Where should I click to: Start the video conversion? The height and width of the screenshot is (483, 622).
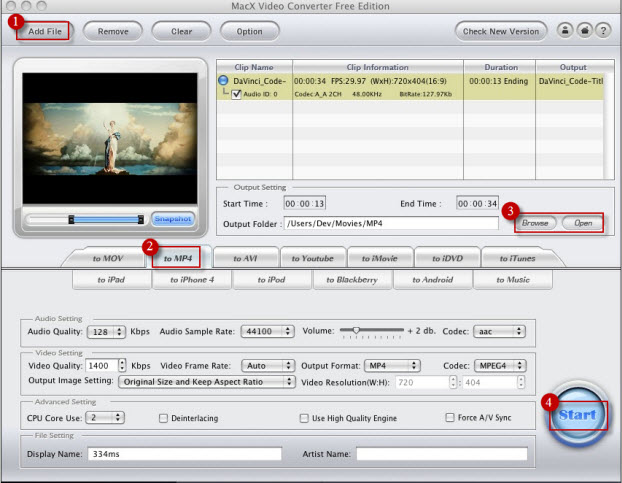point(578,415)
